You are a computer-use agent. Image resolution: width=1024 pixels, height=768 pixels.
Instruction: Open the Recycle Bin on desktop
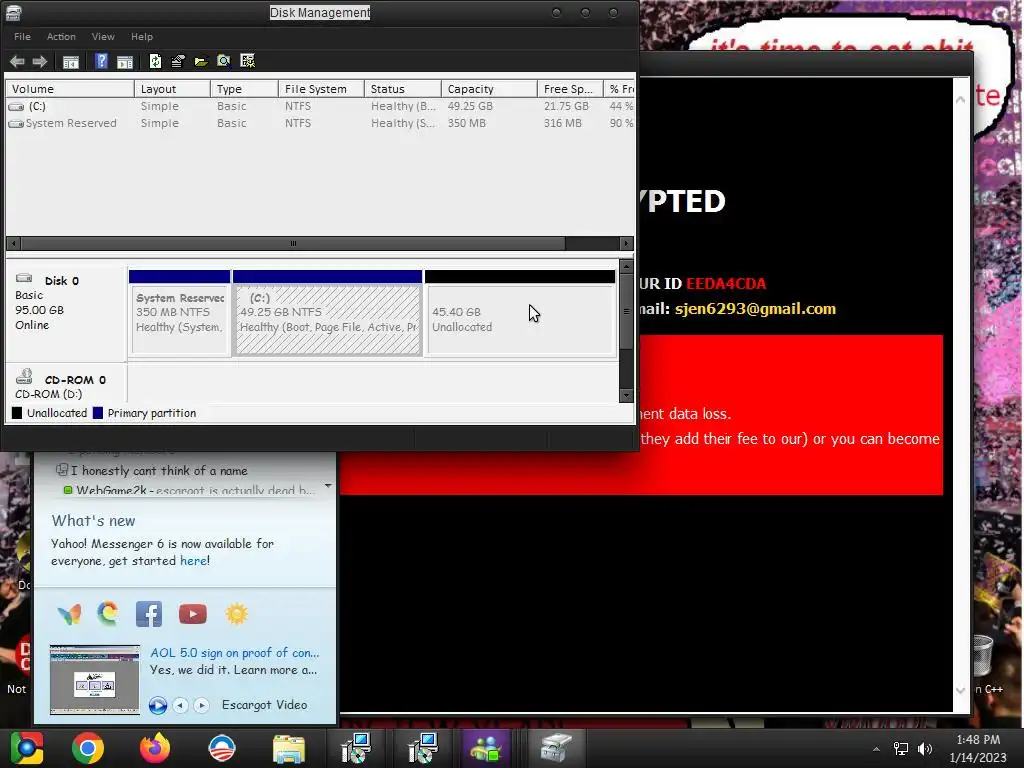(x=983, y=656)
